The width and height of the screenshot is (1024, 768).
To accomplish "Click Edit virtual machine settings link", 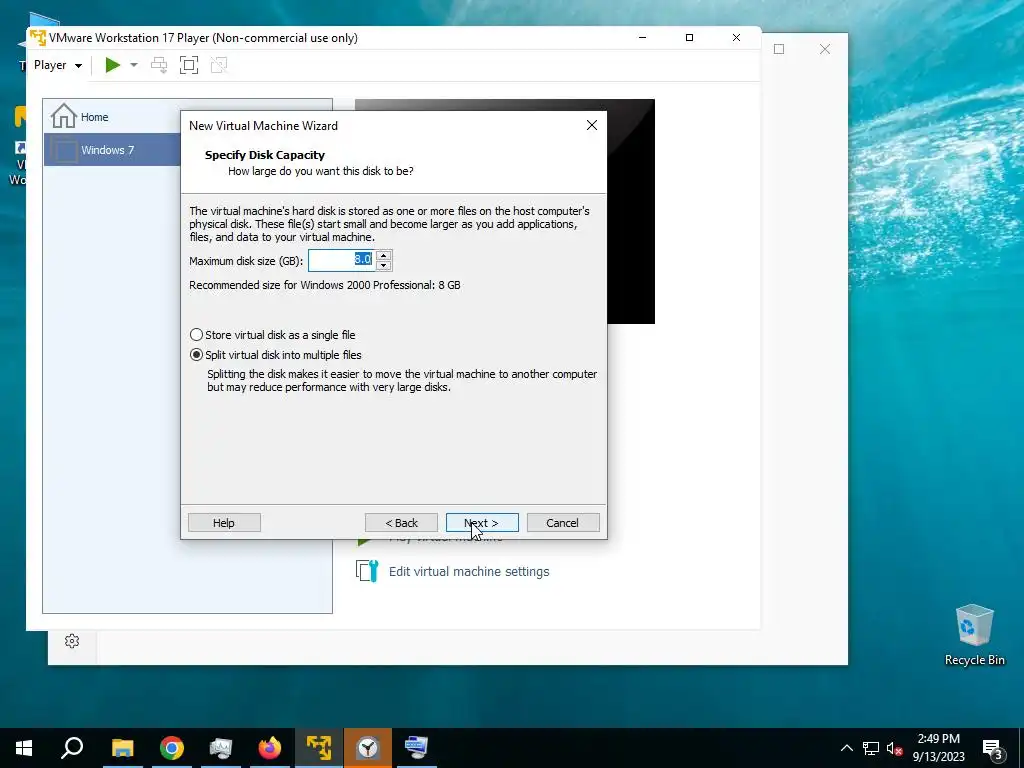I will [469, 571].
